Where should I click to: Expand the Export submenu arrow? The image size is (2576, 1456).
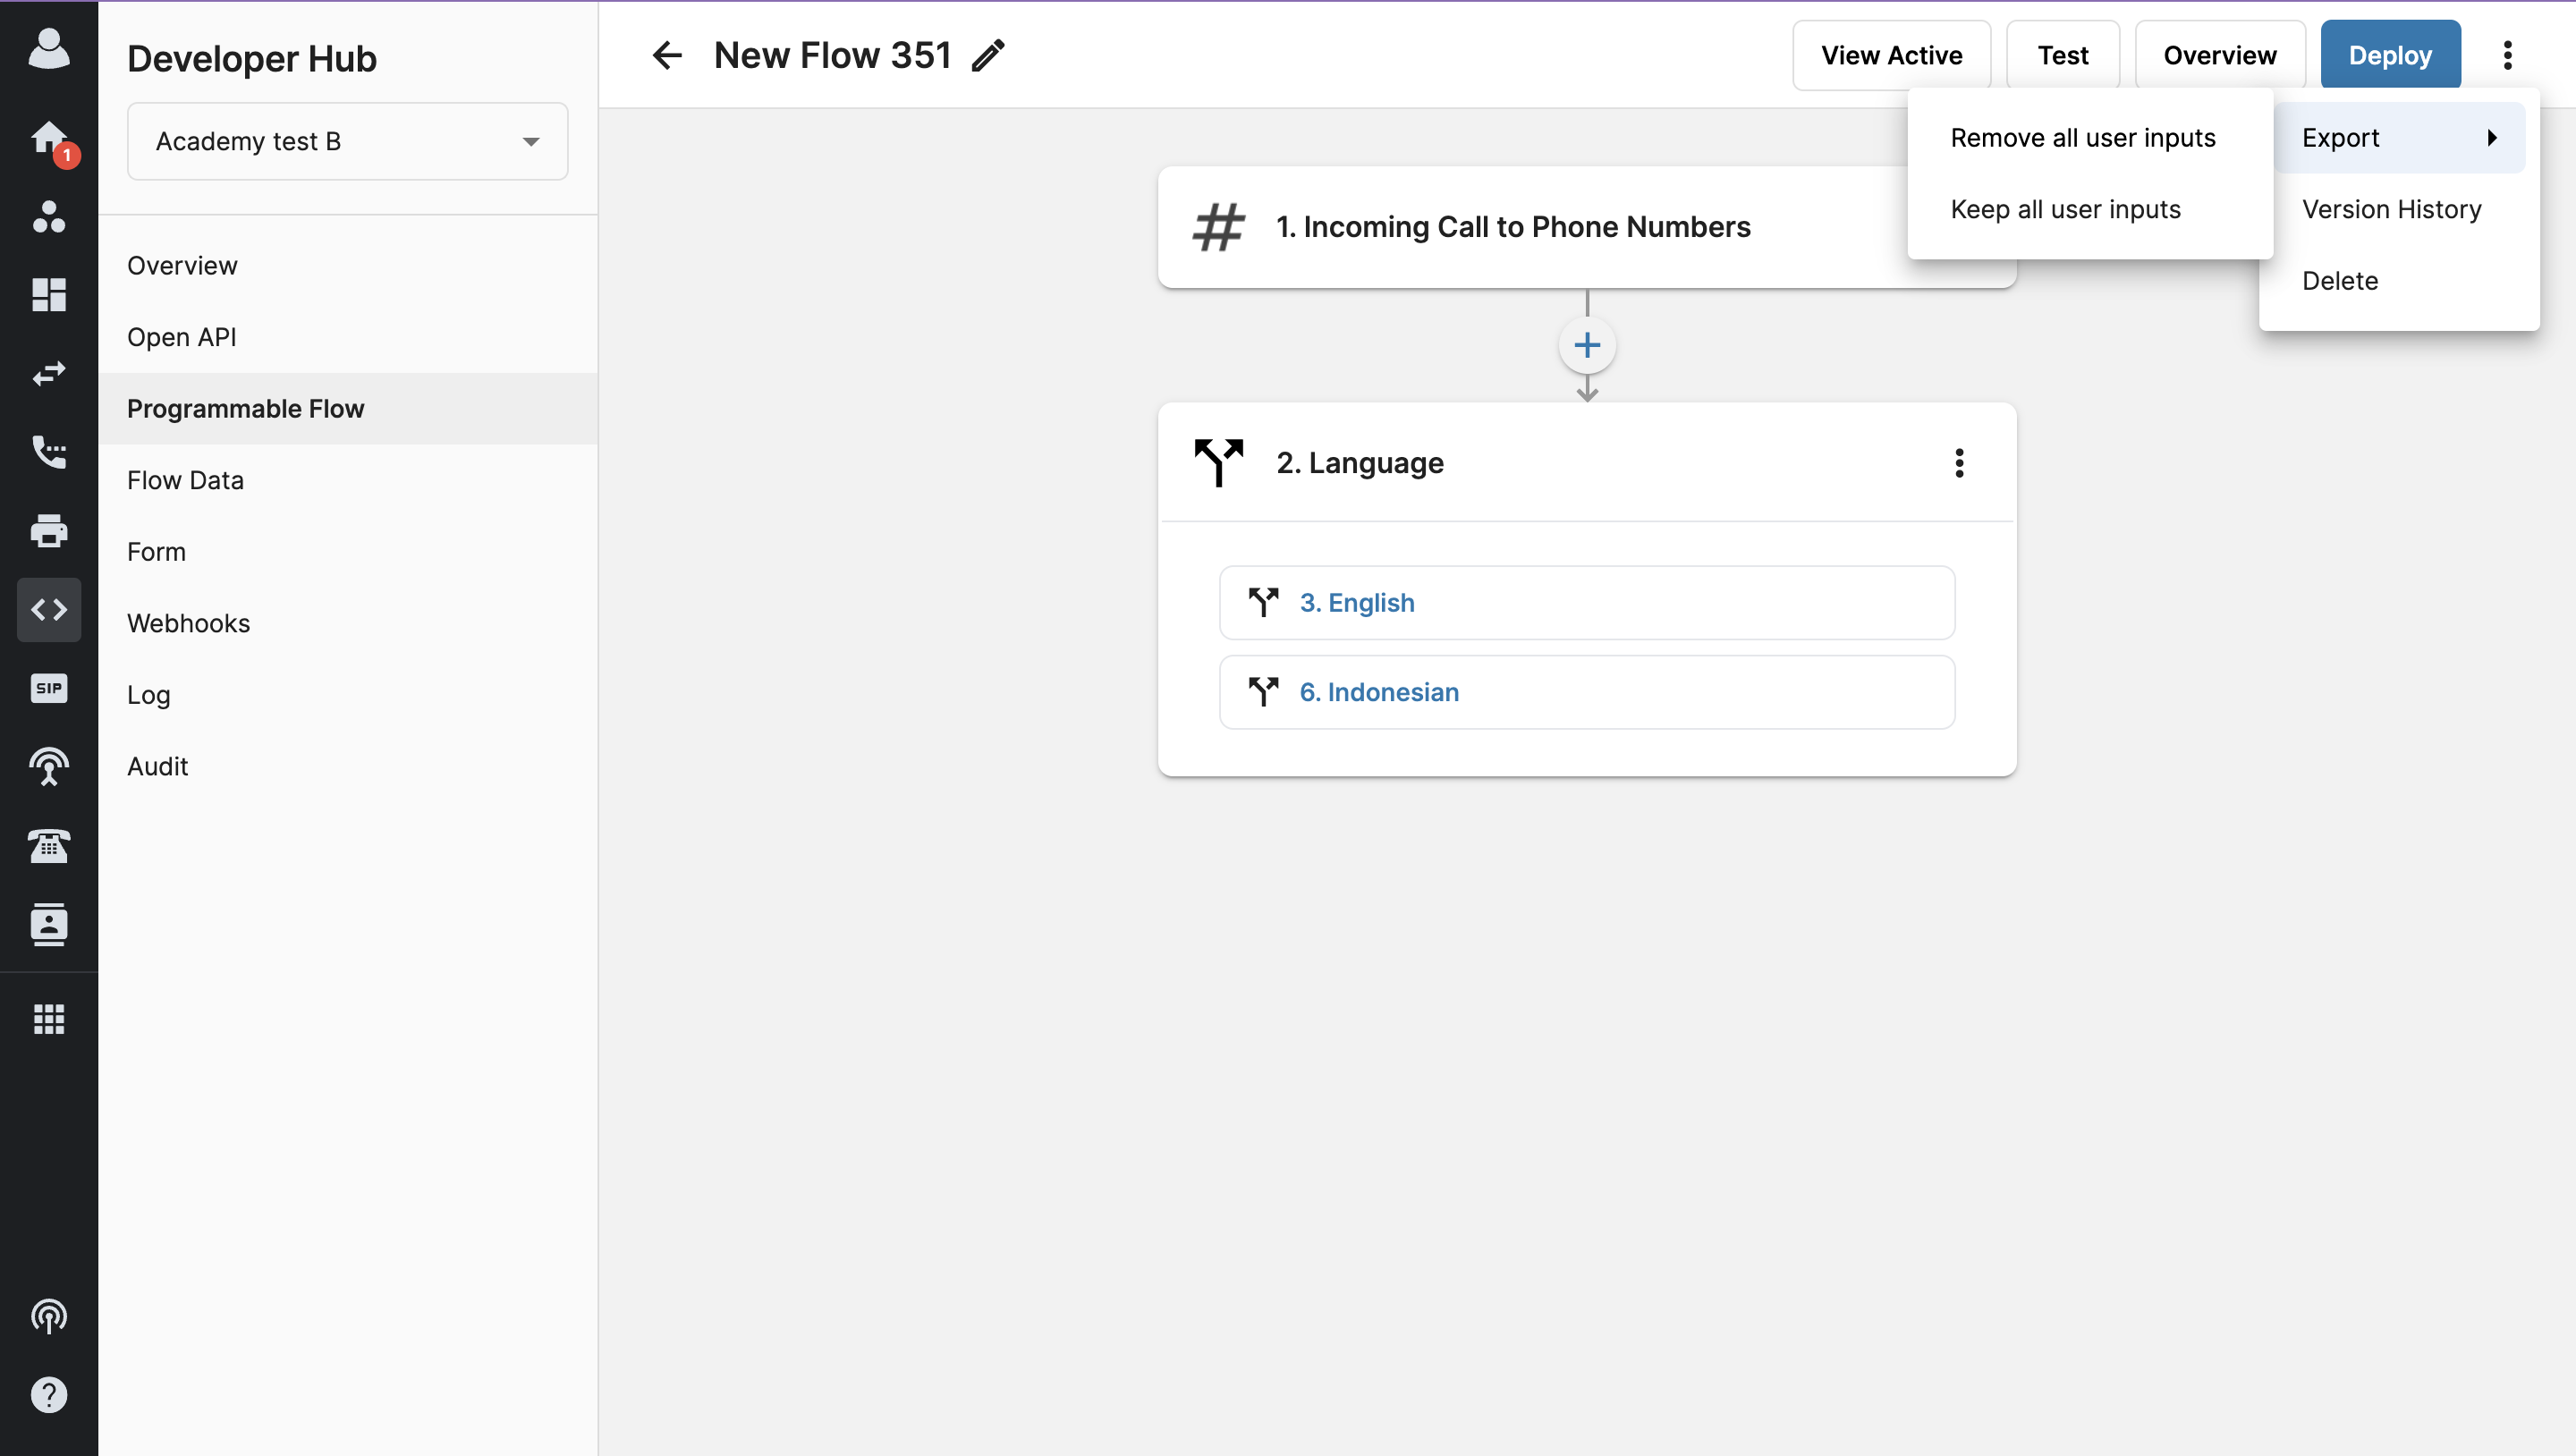(x=2491, y=138)
